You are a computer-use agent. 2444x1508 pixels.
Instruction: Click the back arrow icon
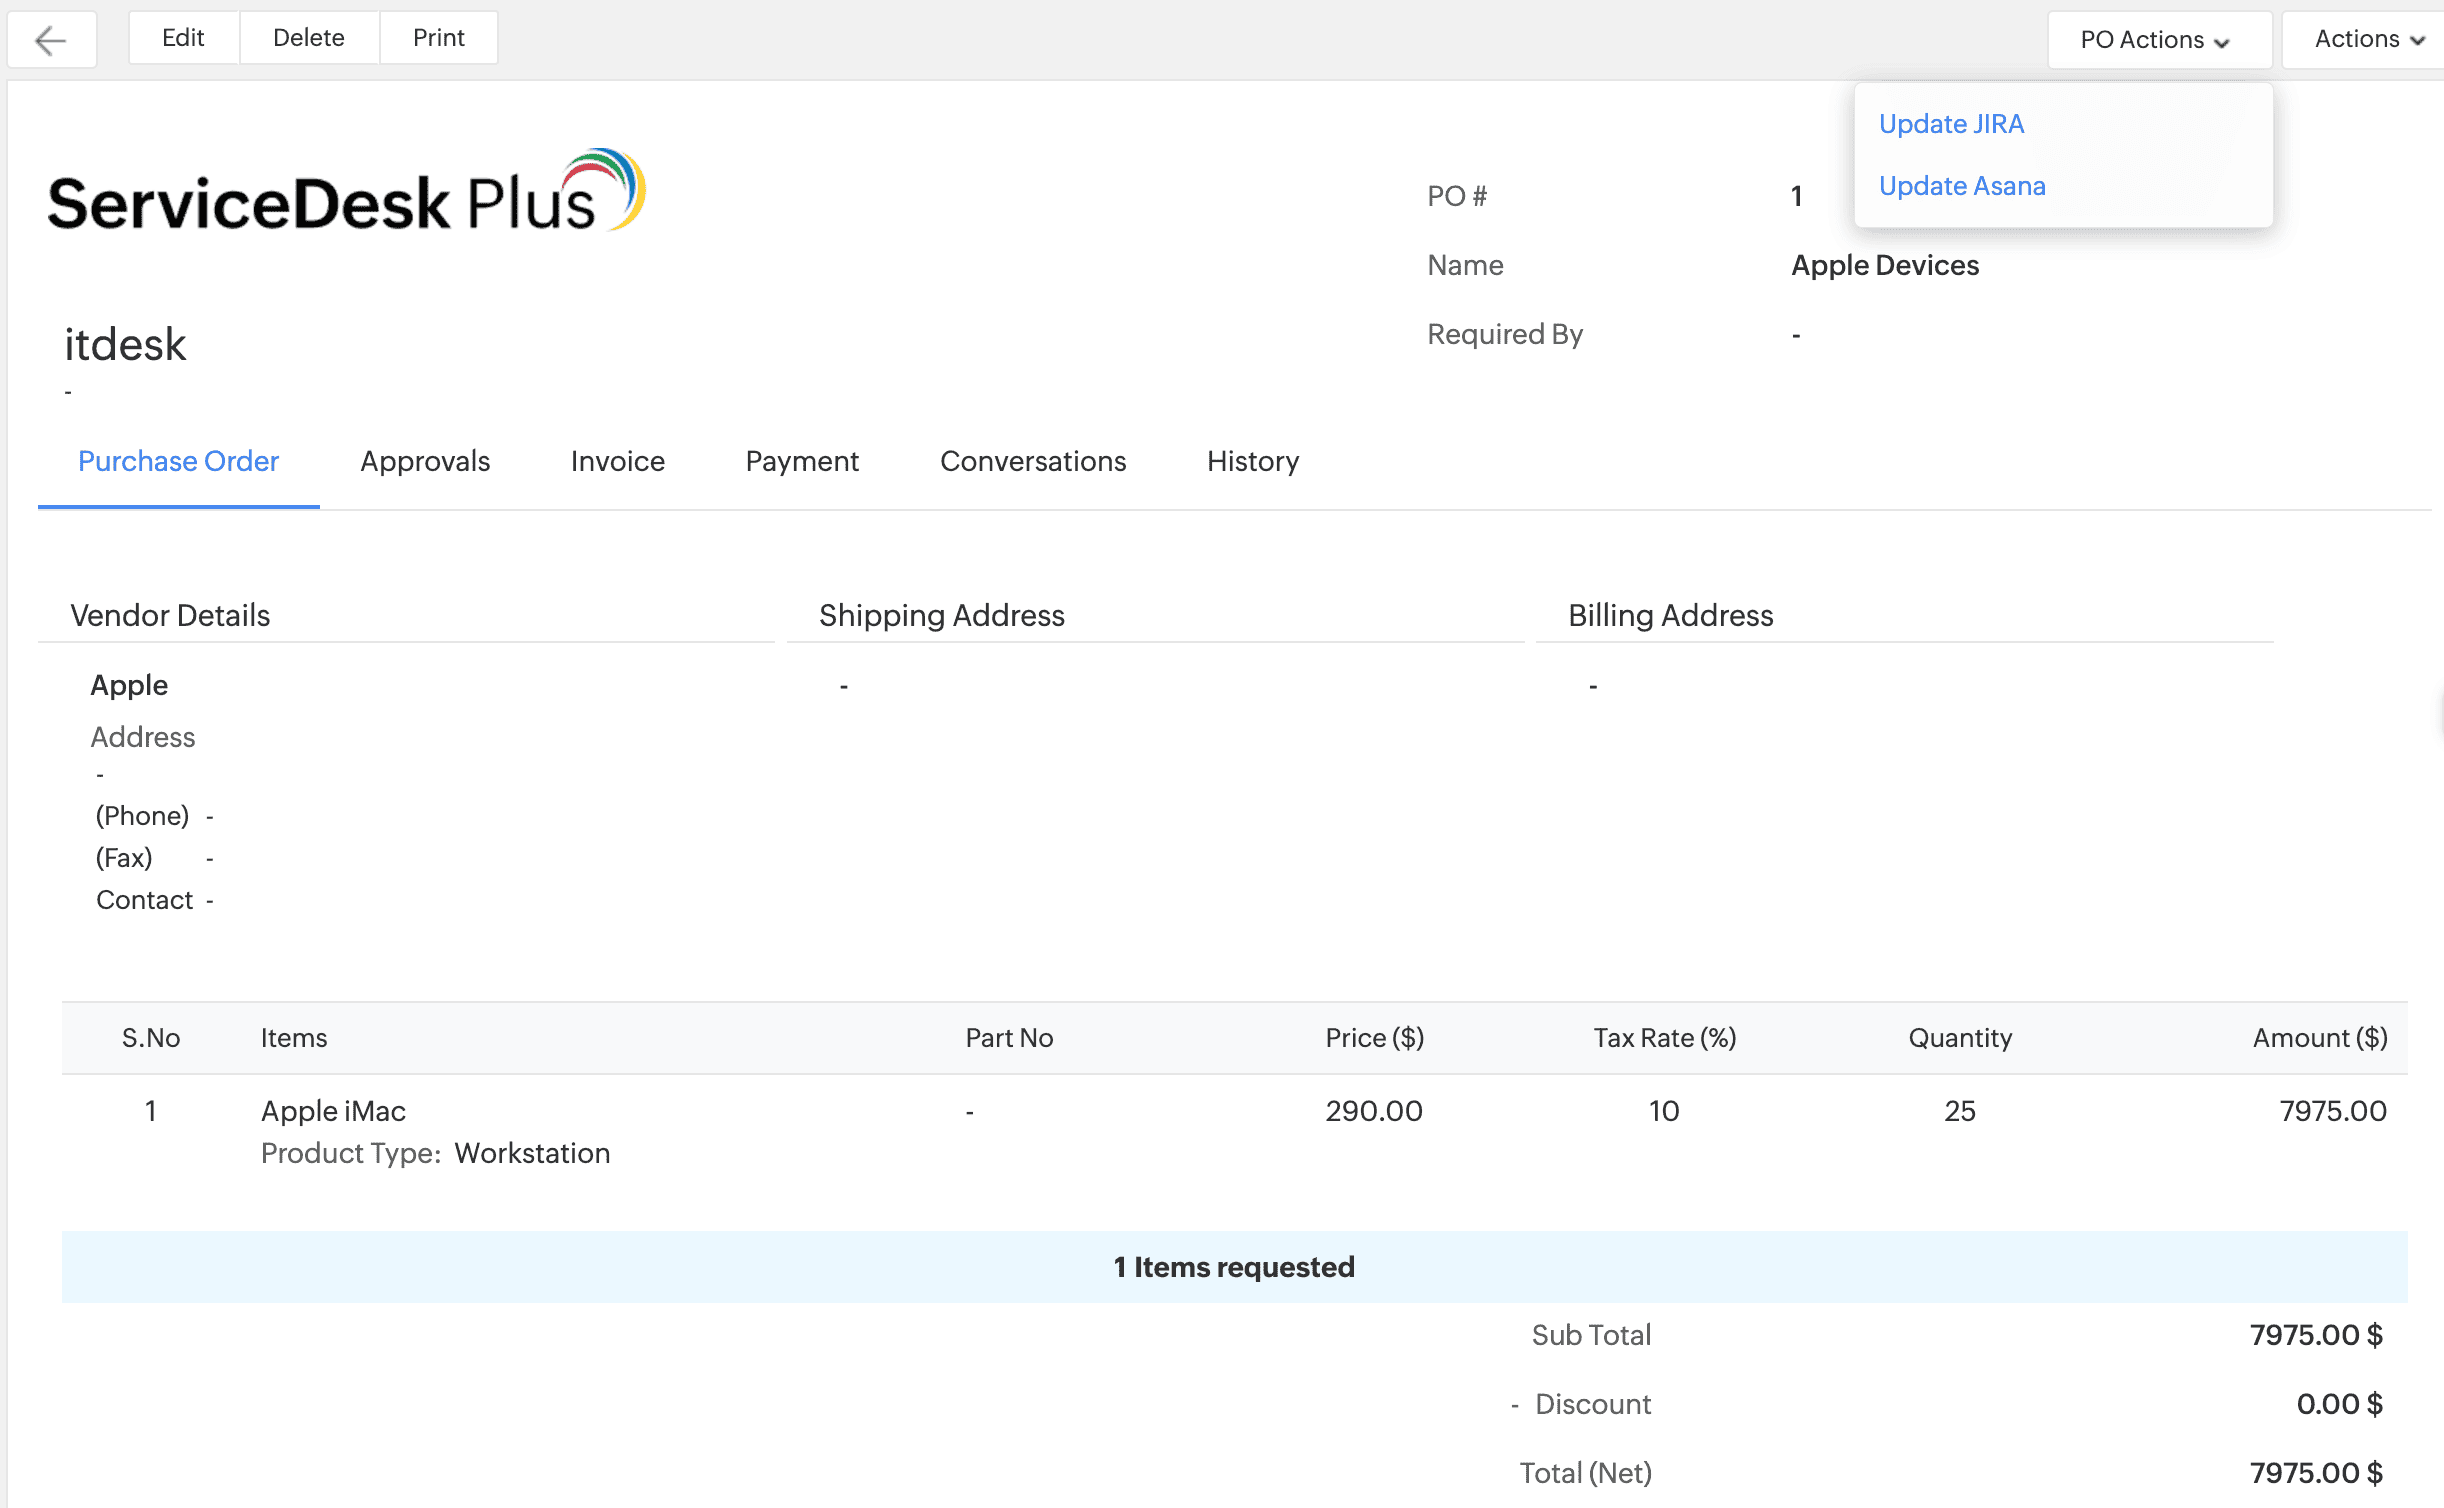coord(51,40)
